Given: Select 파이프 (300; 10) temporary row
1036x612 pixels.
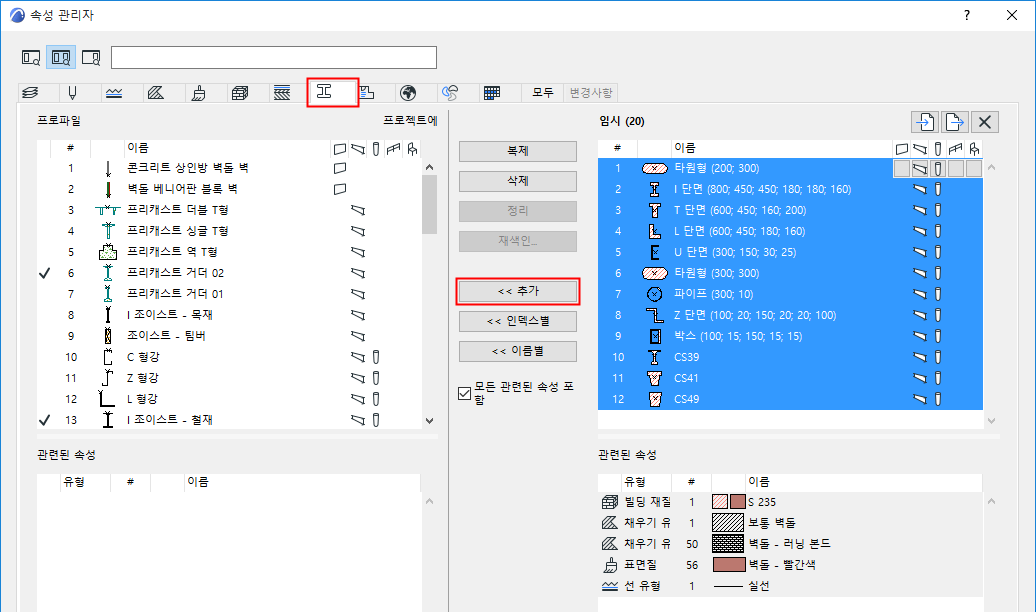Looking at the screenshot, I should (x=790, y=294).
